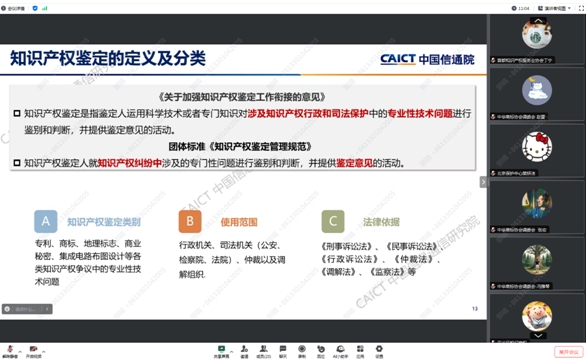This screenshot has height=363, width=586.
Task: Click the red leave meeting button
Action: [x=568, y=352]
